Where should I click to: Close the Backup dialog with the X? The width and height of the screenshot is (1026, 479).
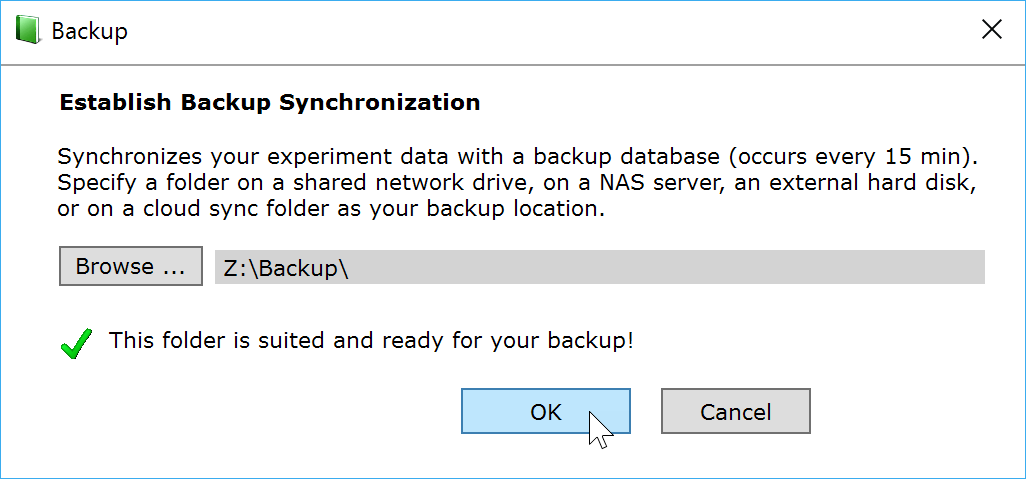(991, 30)
